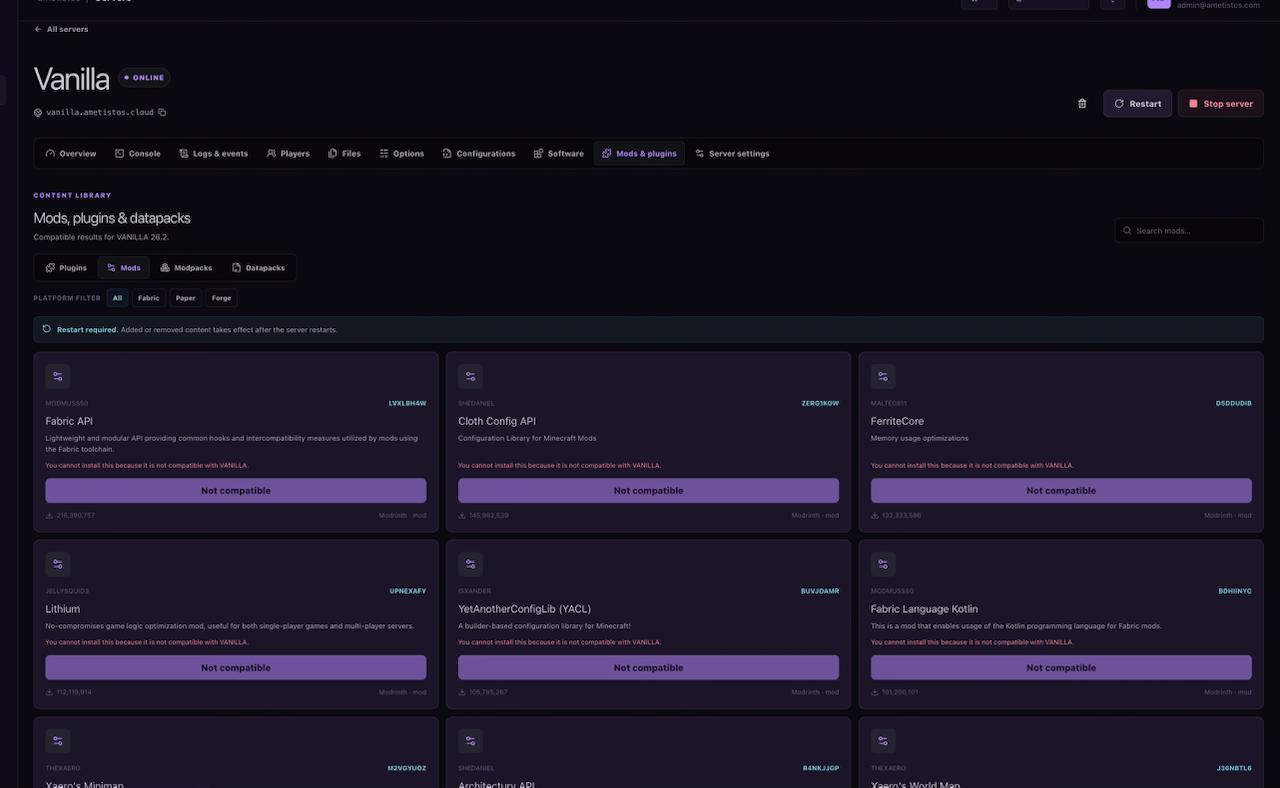This screenshot has width=1280, height=788.
Task: Click the Fabric Language Kotlin mod icon
Action: (x=883, y=564)
